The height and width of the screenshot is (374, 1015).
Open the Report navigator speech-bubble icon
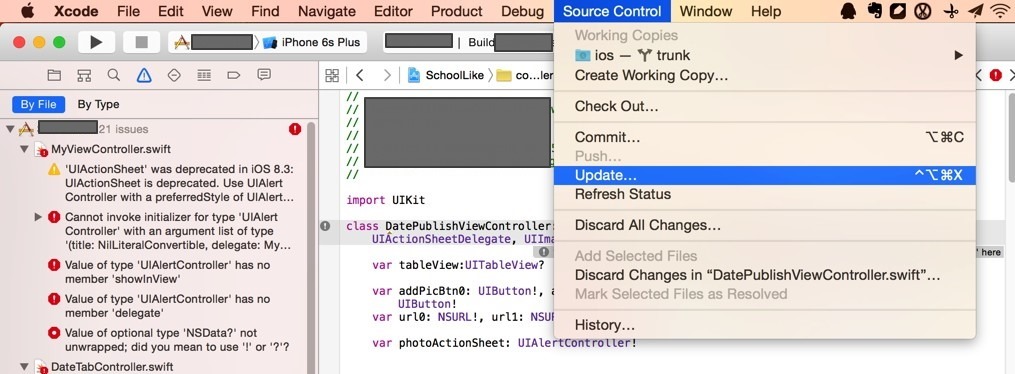tap(263, 75)
